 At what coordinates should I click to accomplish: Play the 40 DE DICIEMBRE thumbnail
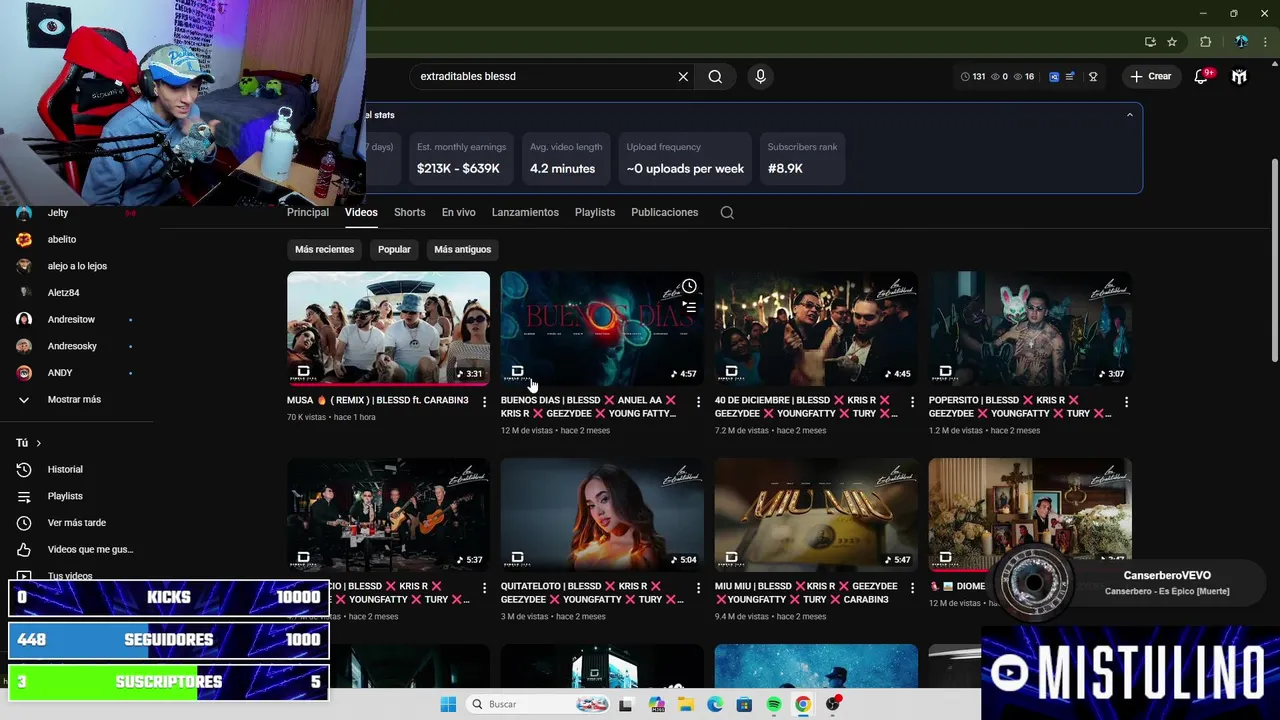[x=816, y=328]
